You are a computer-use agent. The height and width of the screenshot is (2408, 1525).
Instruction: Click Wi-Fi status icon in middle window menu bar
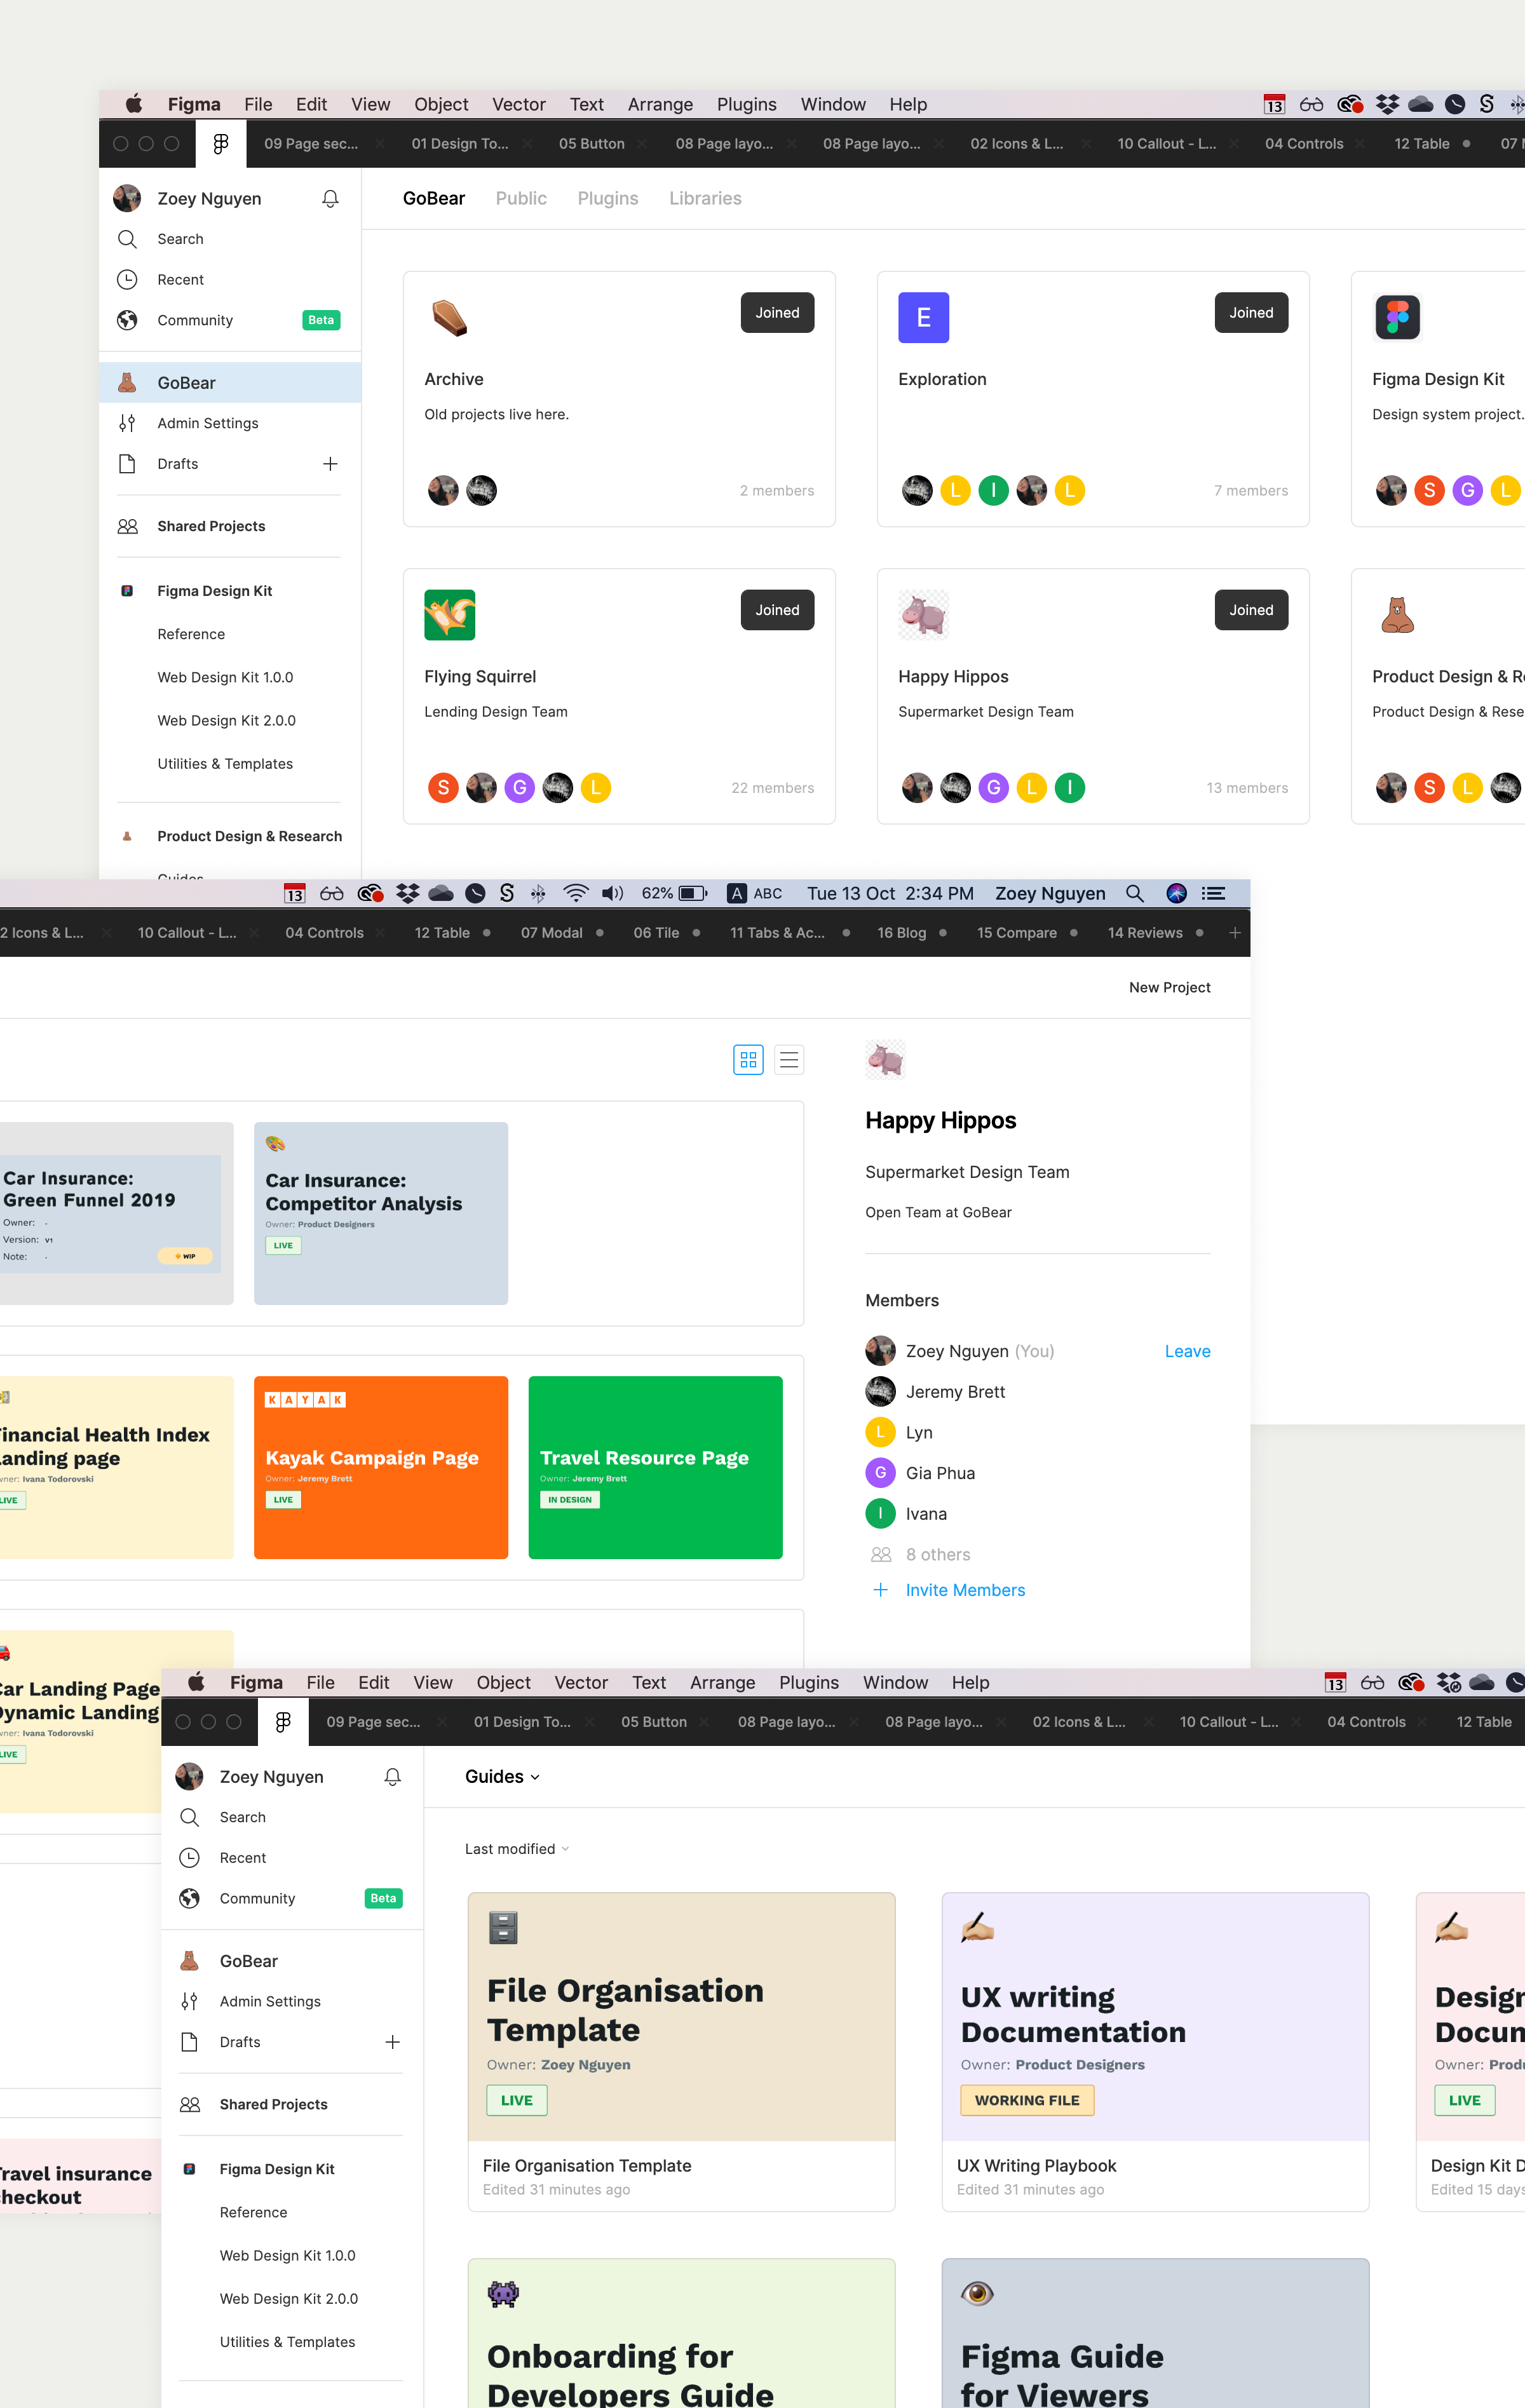coord(576,893)
